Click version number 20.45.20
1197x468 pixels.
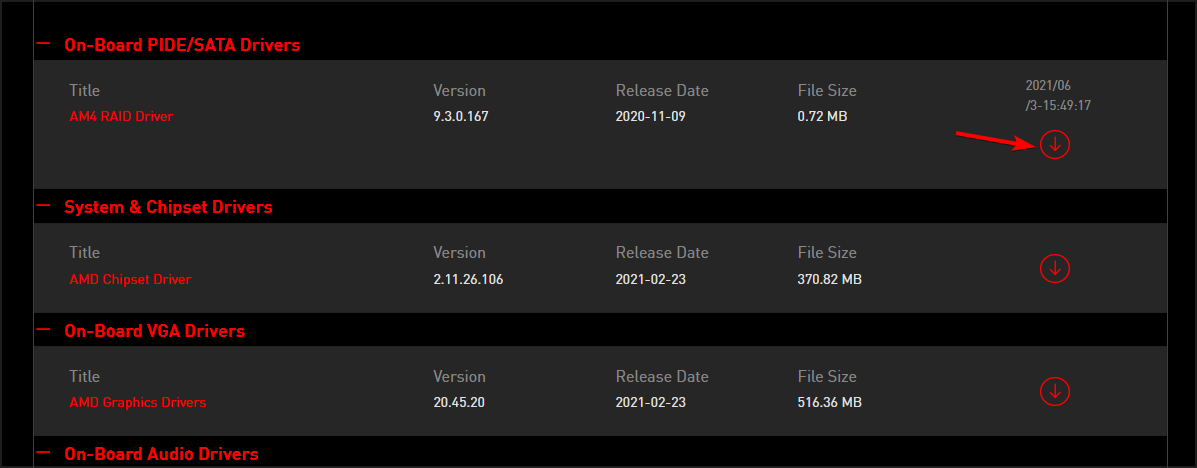pyautogui.click(x=461, y=402)
